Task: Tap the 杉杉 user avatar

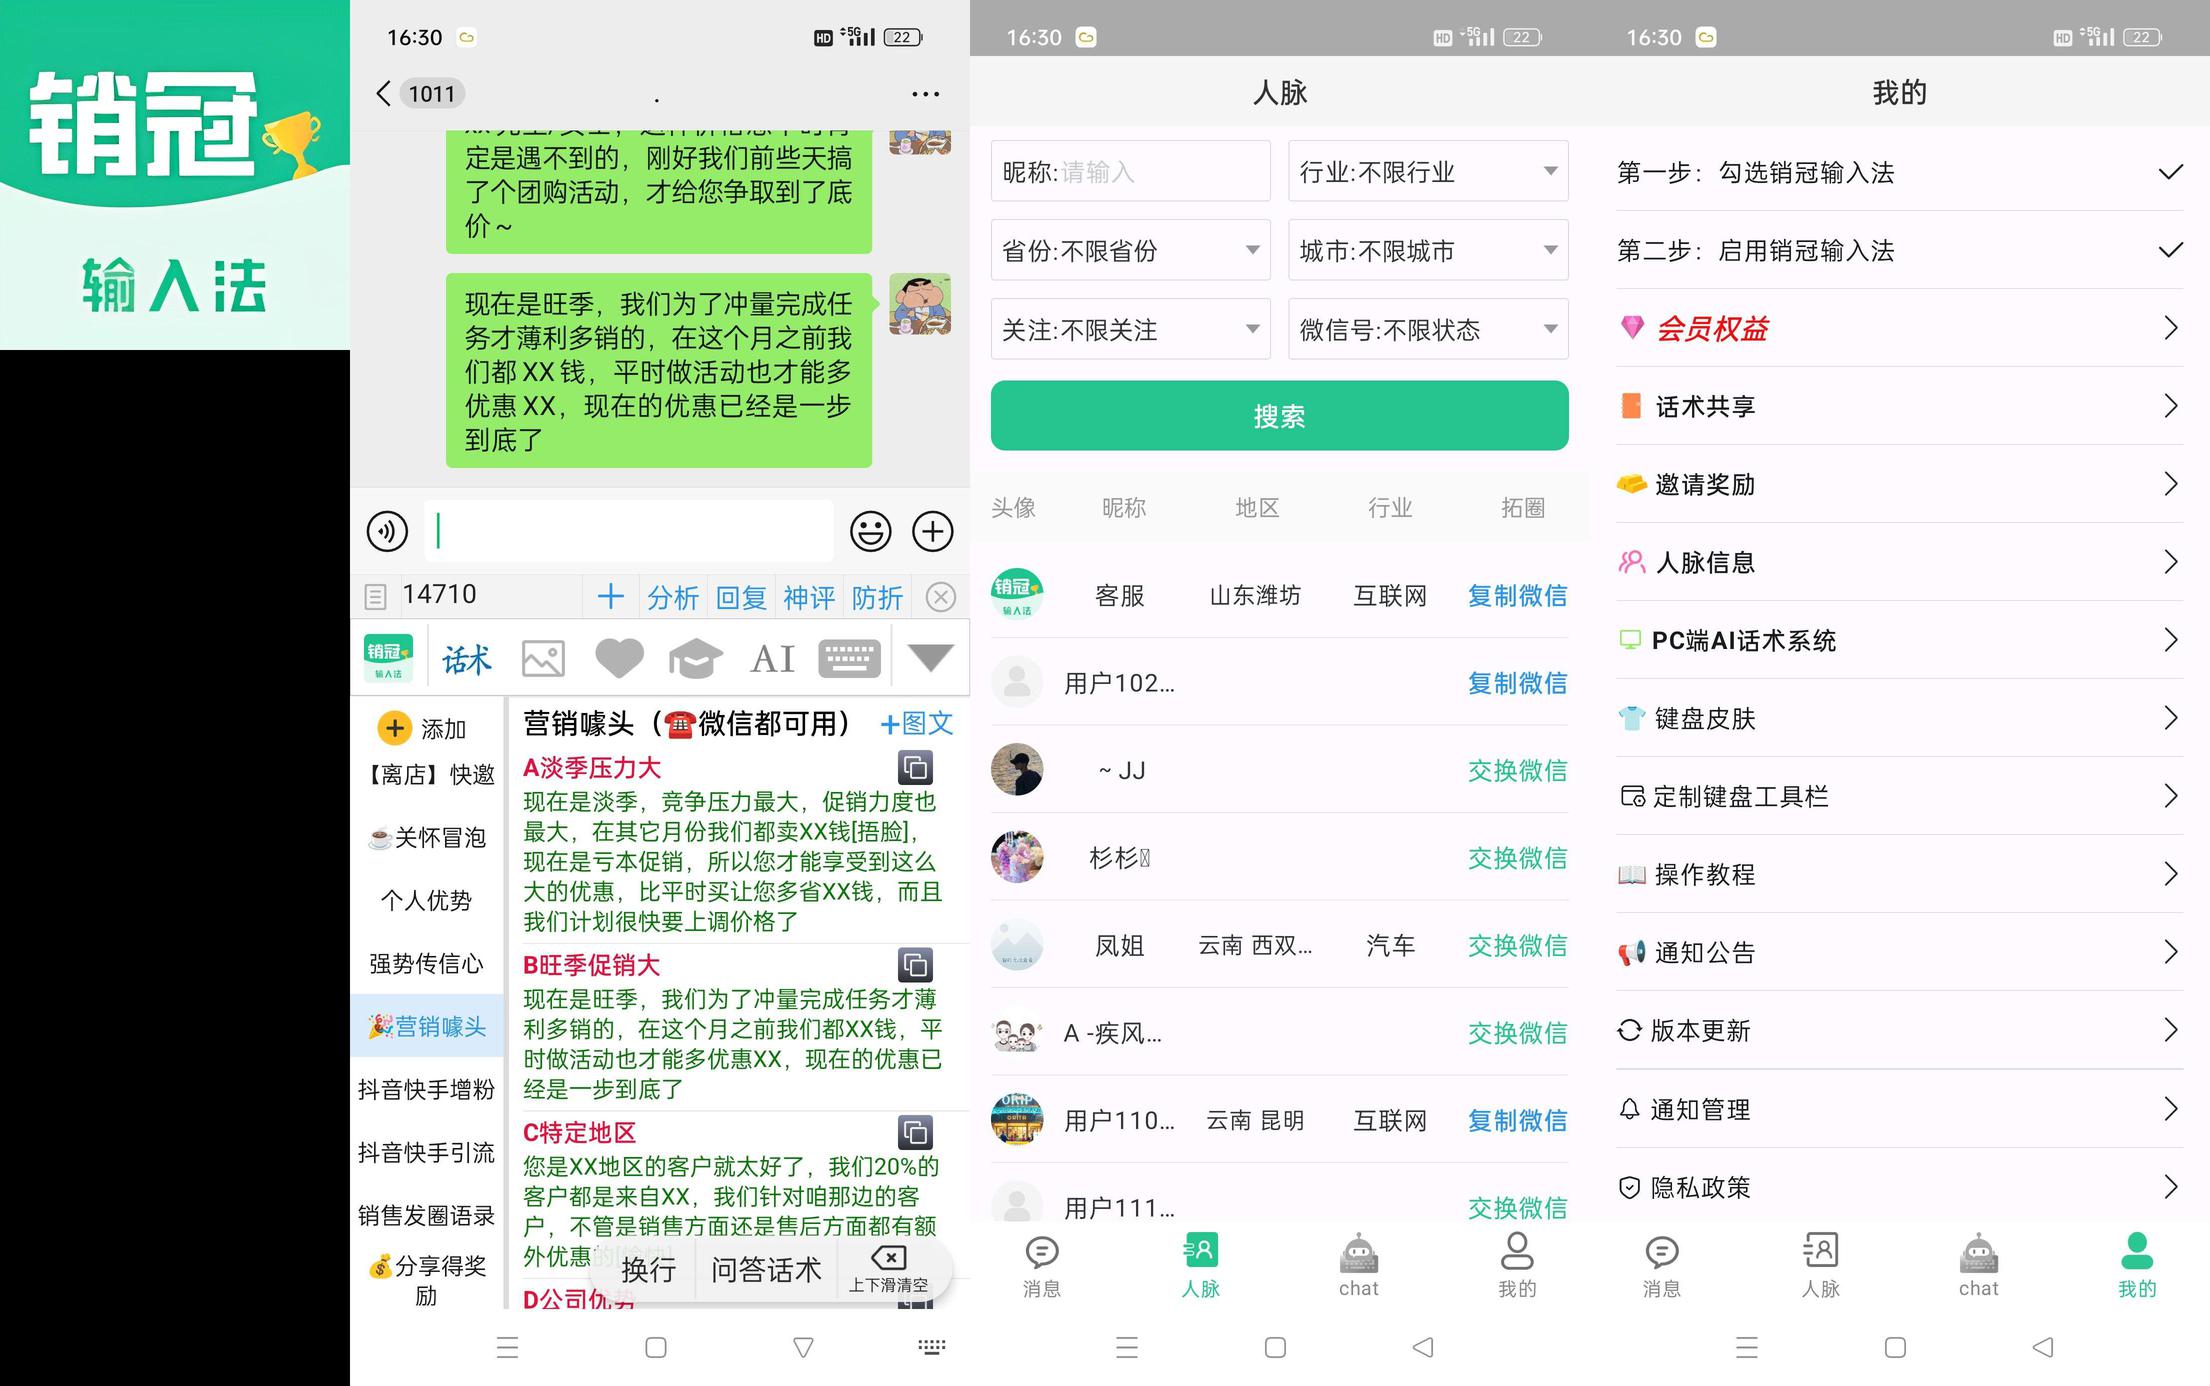Action: [x=1017, y=857]
